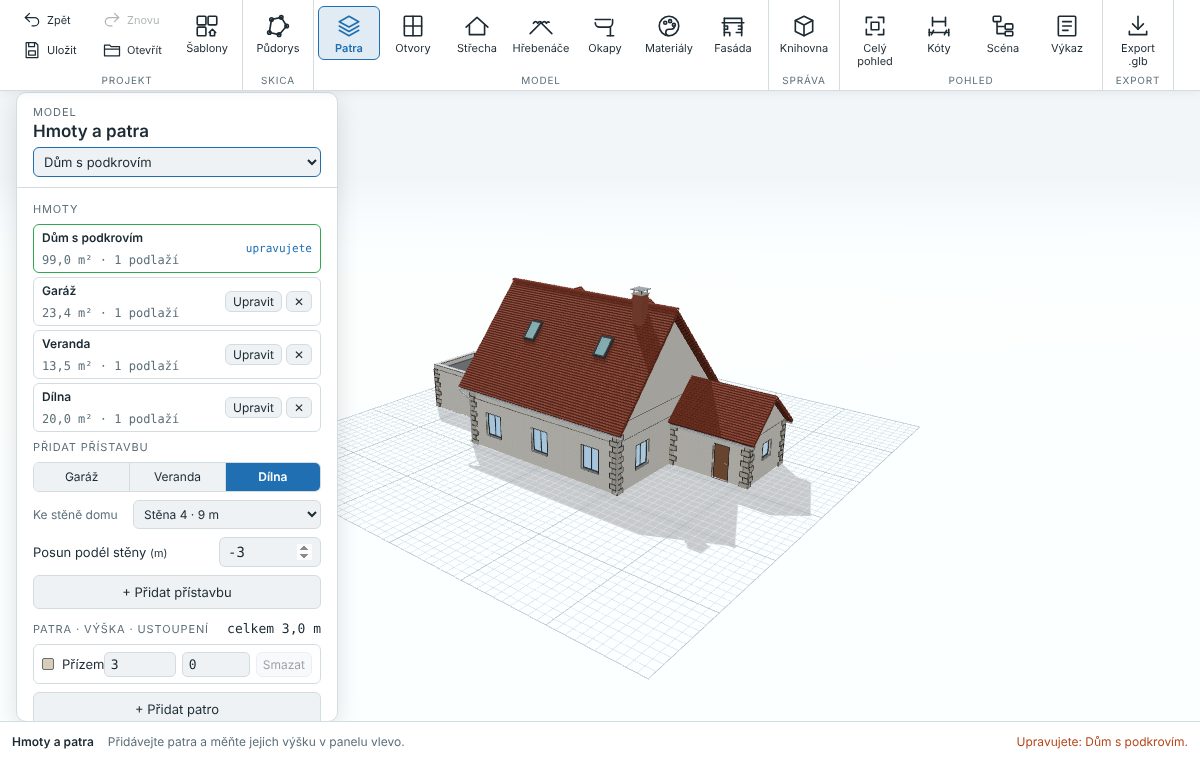Open the Okapy gutters tool
Screen dimensions: 1200x760
click(605, 34)
